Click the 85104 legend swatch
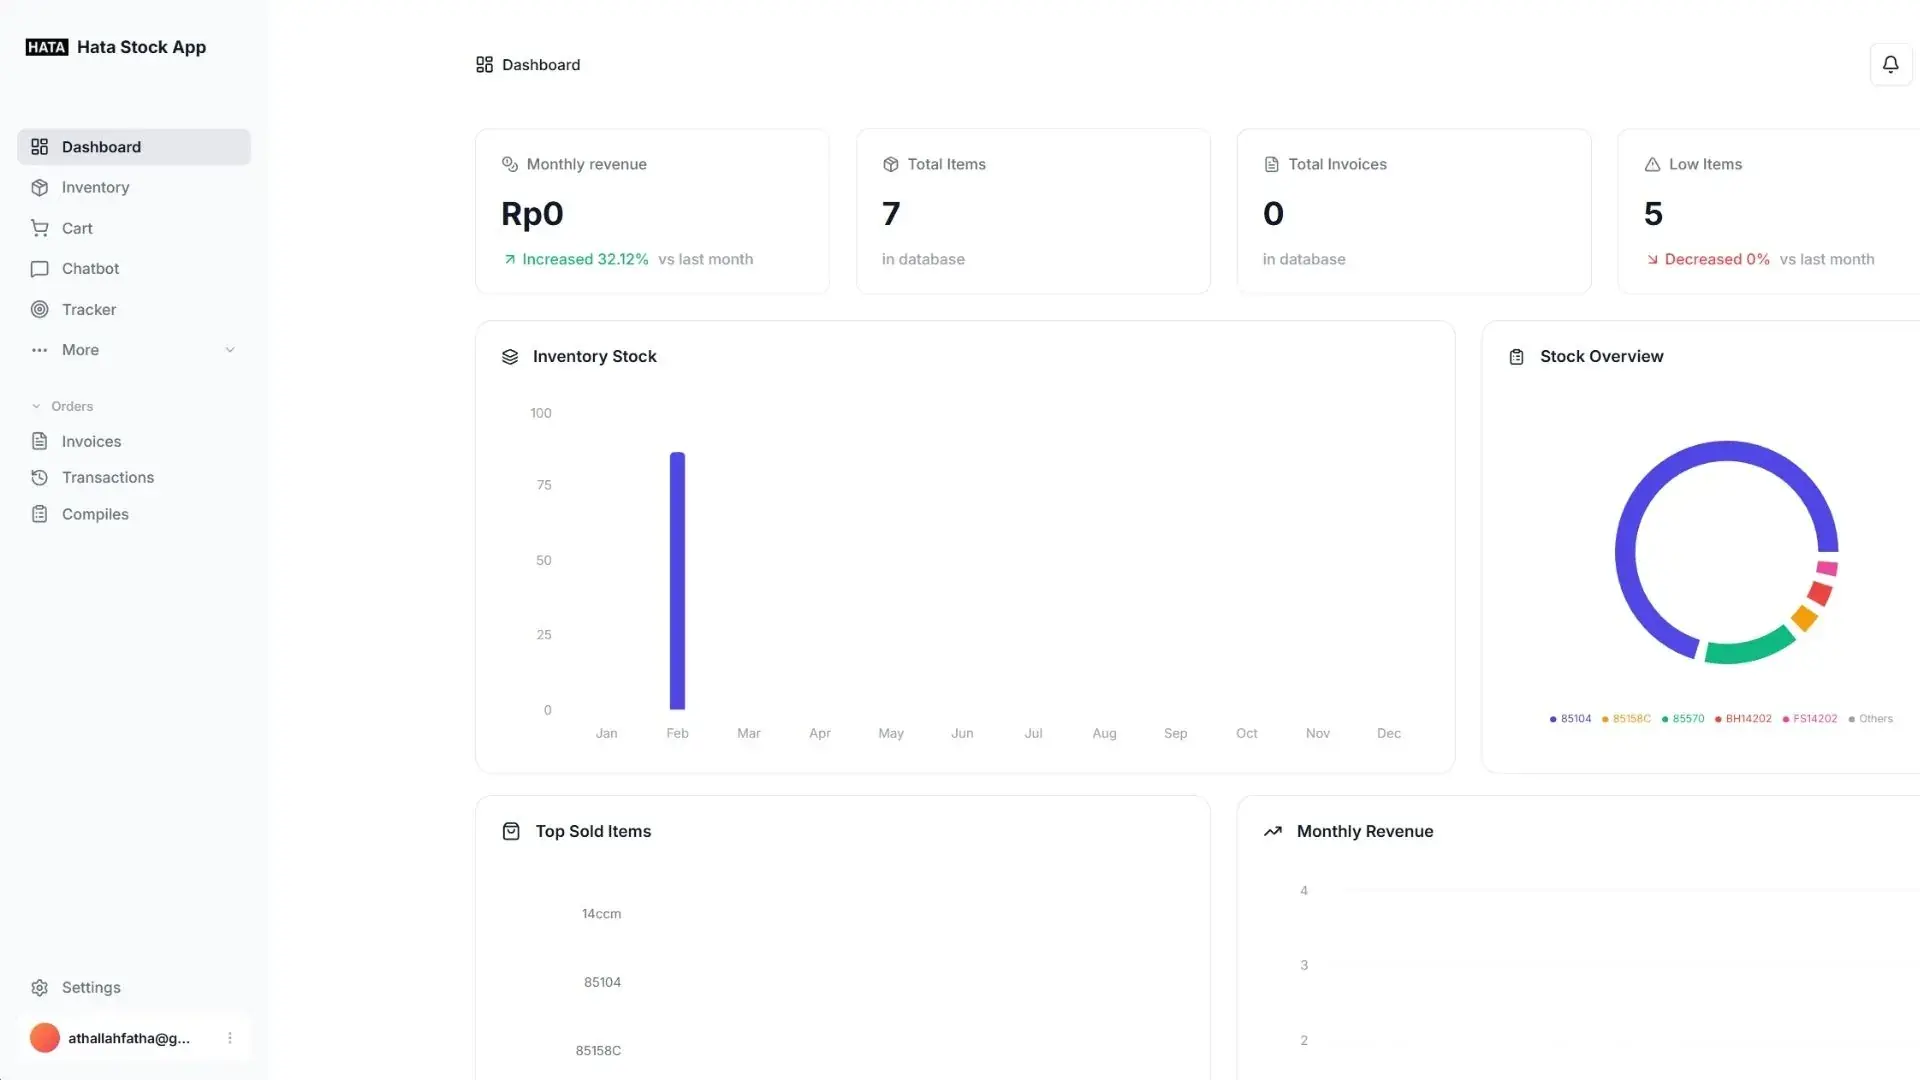Viewport: 1920px width, 1080px height. 1553,719
